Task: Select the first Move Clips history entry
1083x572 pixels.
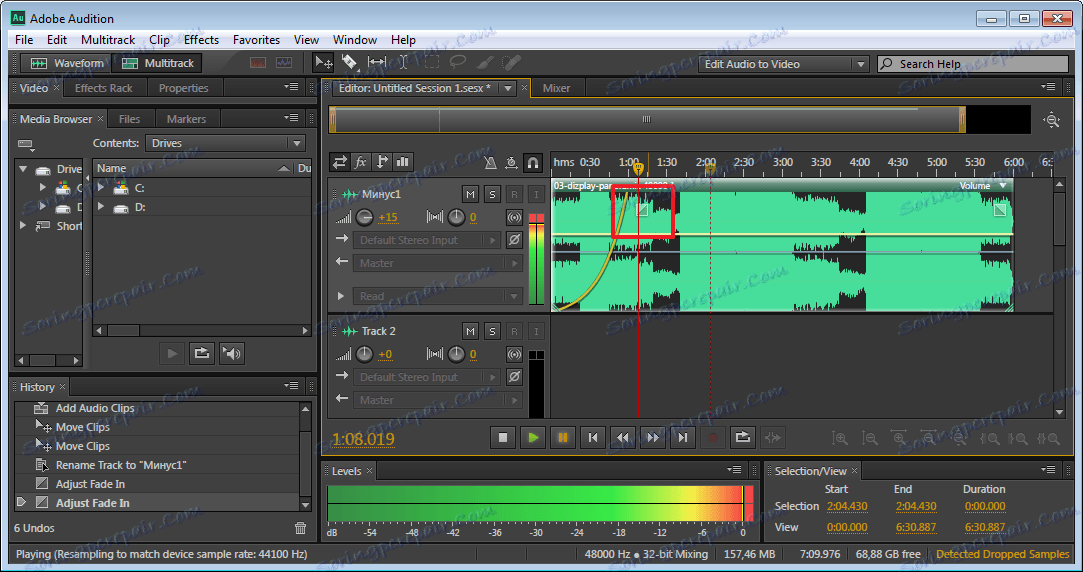Action: point(82,427)
